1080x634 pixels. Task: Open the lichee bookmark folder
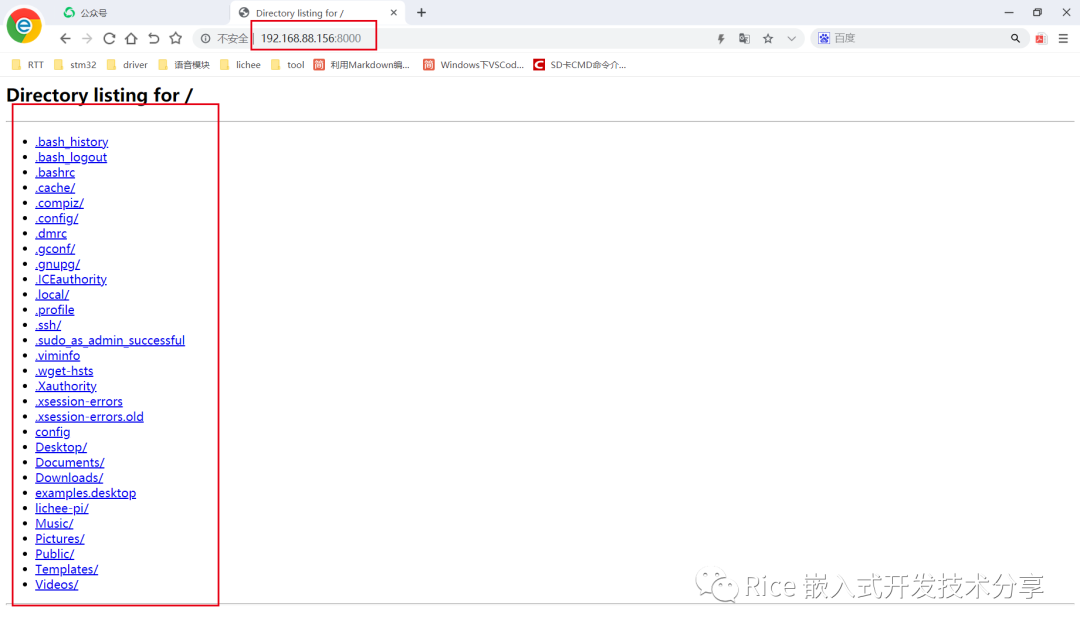(x=240, y=65)
